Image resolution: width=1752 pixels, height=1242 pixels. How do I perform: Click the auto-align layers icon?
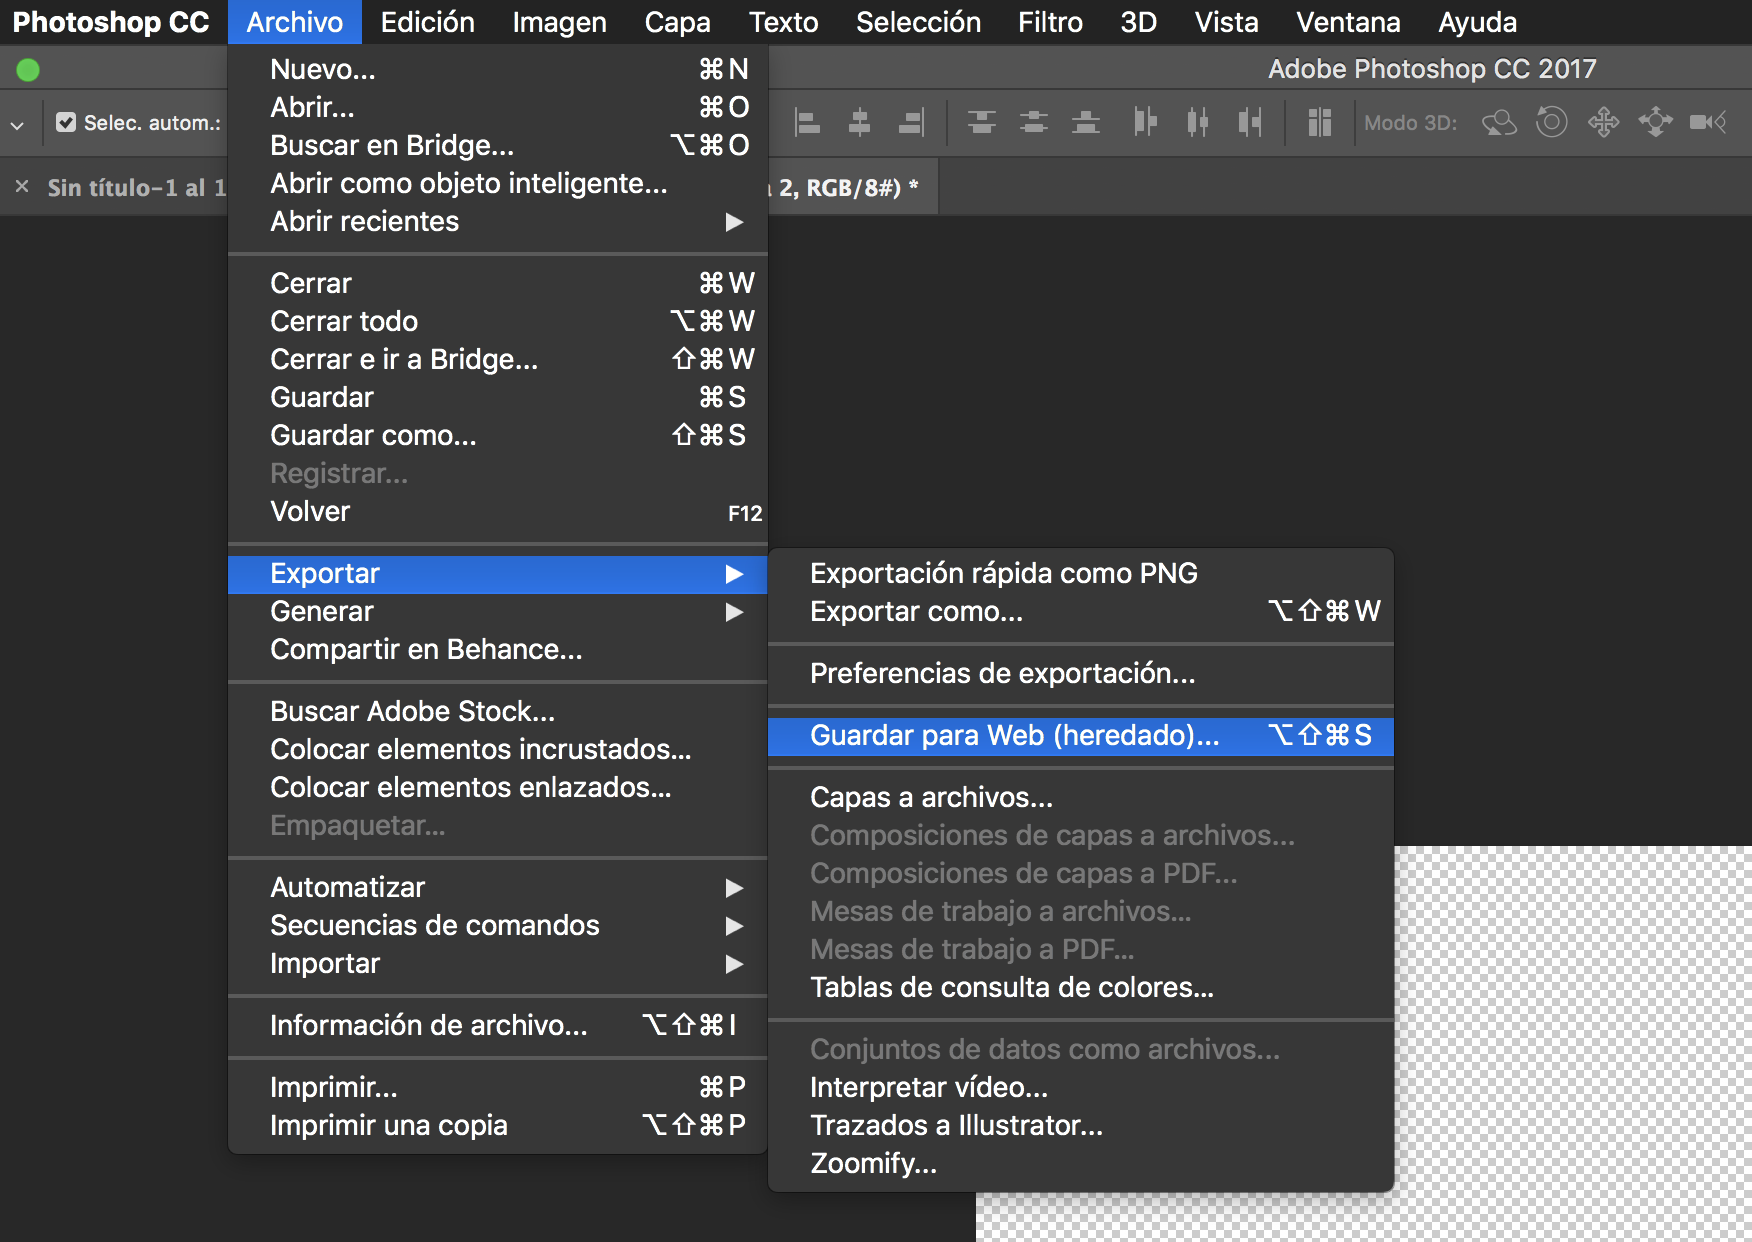(1319, 123)
